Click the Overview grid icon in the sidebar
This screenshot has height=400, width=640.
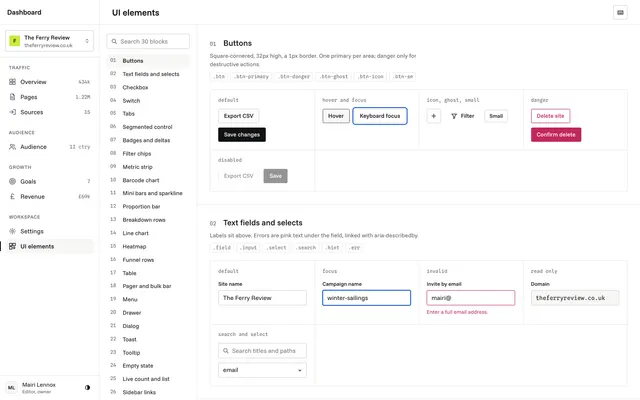13,82
